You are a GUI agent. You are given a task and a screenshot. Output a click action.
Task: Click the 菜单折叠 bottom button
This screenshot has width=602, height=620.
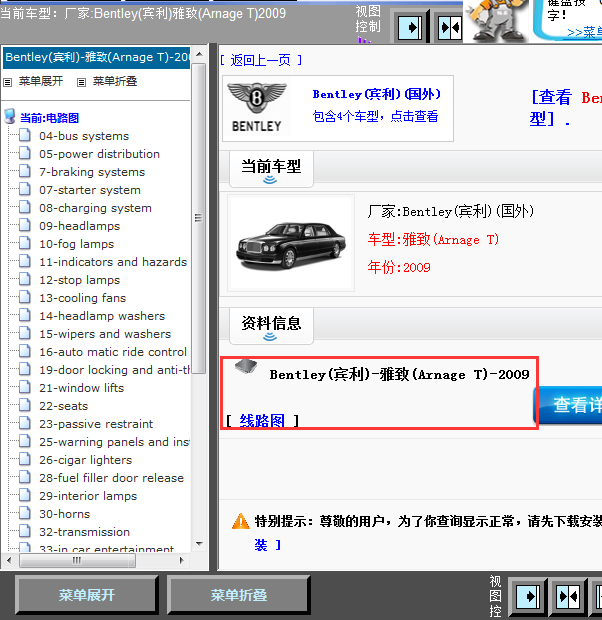point(239,595)
